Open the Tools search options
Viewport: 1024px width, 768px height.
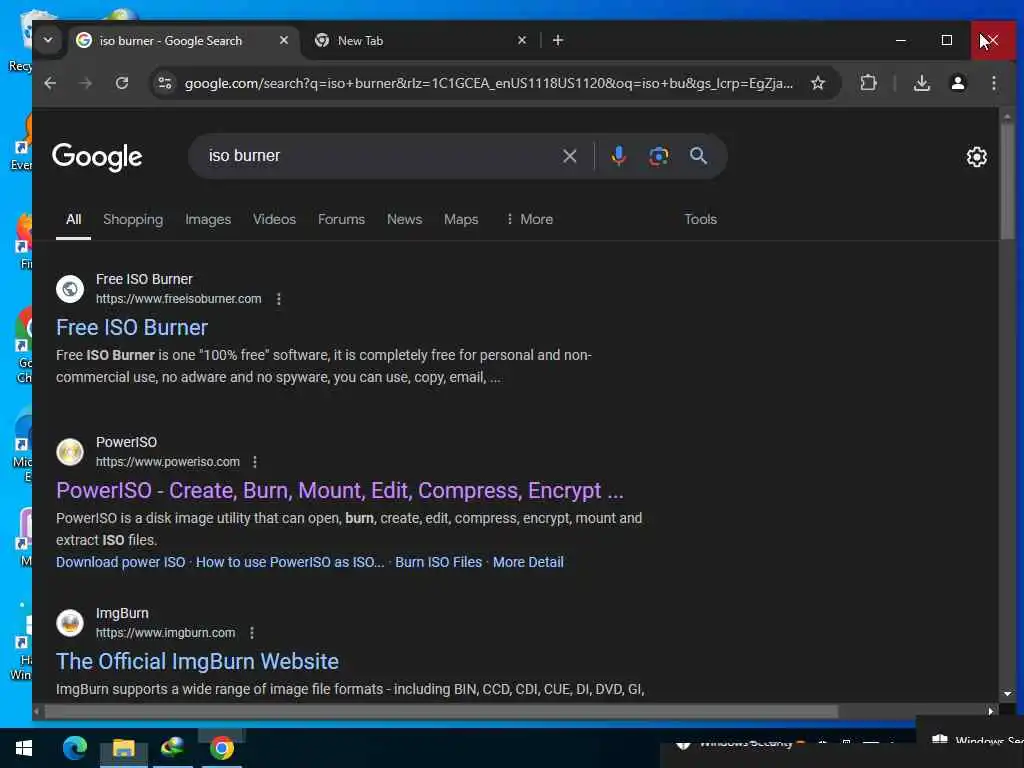[700, 219]
